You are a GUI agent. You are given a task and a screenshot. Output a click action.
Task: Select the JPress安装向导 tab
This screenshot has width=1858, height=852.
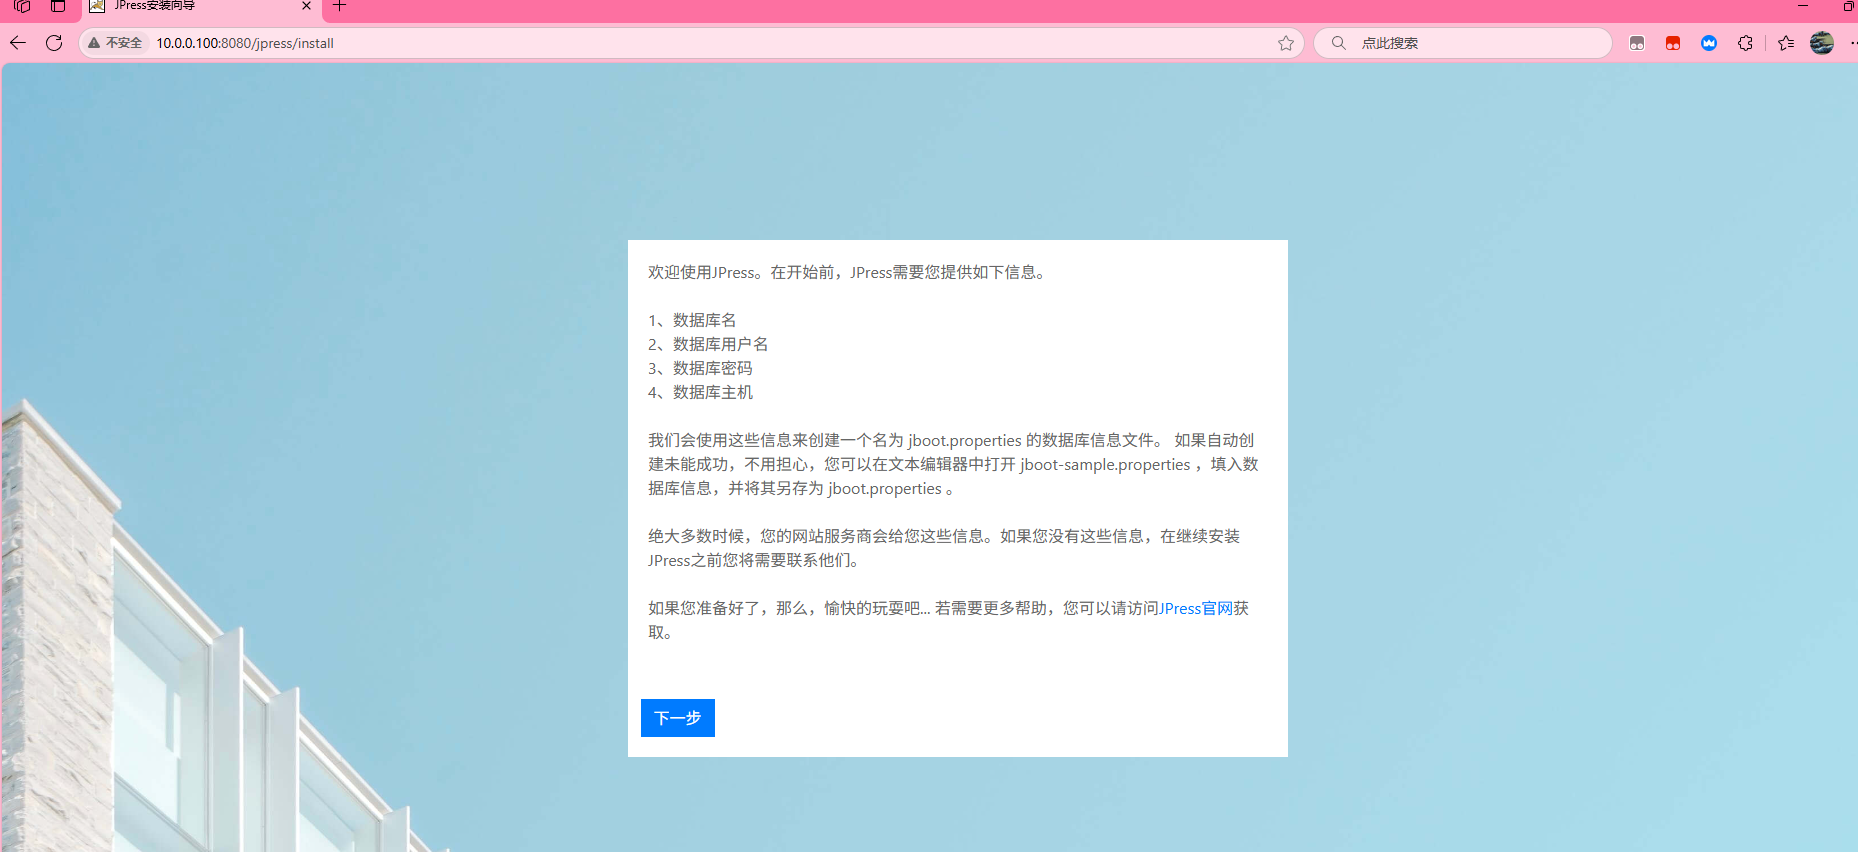tap(200, 7)
